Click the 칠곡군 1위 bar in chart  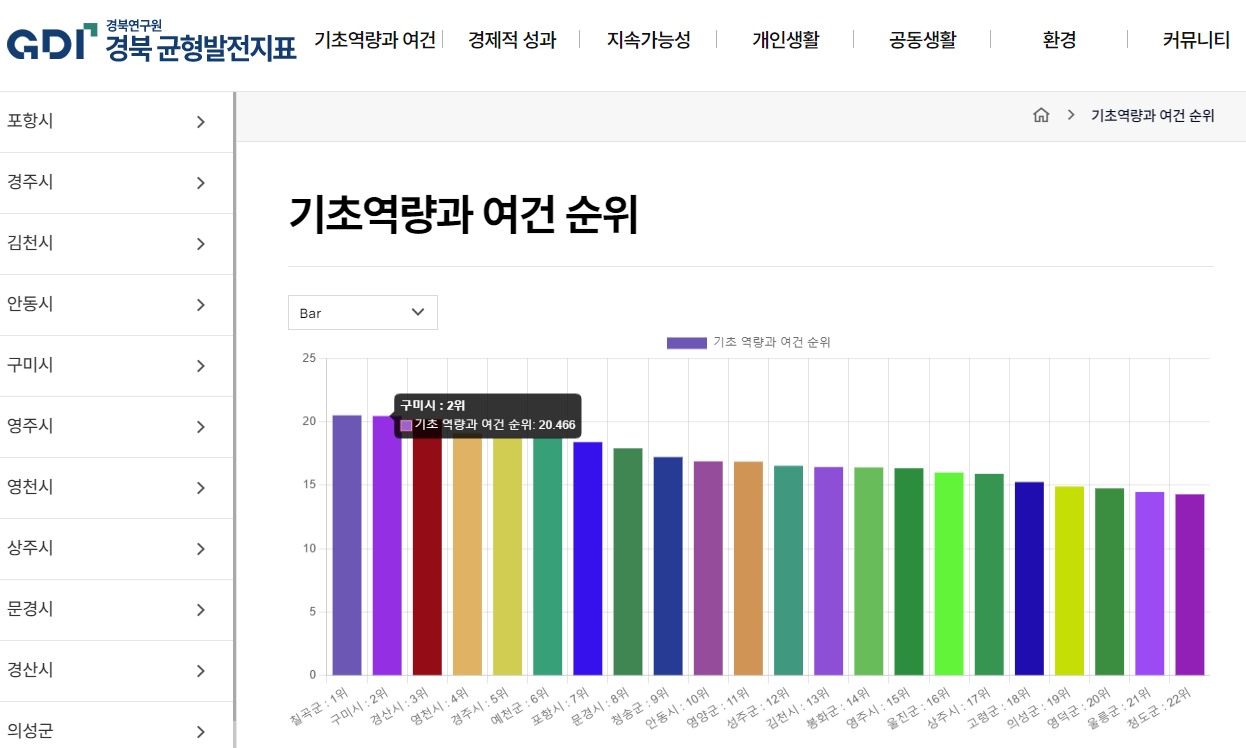(347, 545)
